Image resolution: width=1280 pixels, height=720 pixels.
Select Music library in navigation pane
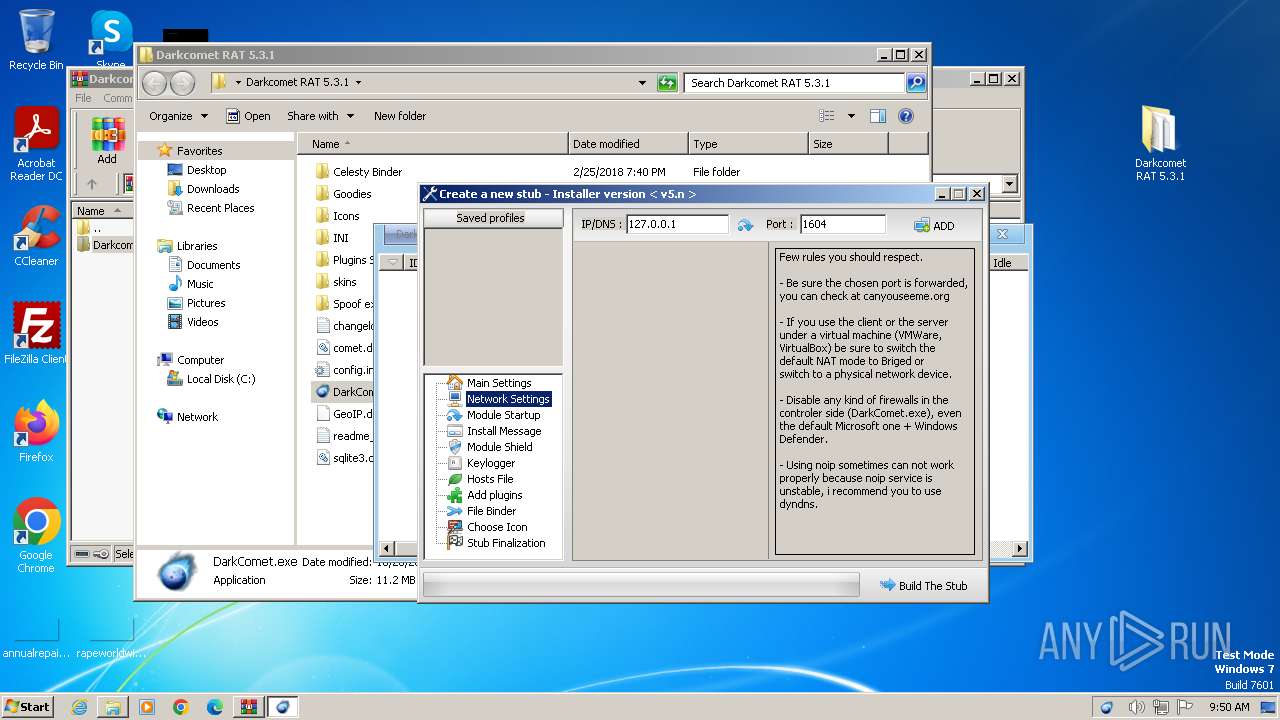click(200, 284)
